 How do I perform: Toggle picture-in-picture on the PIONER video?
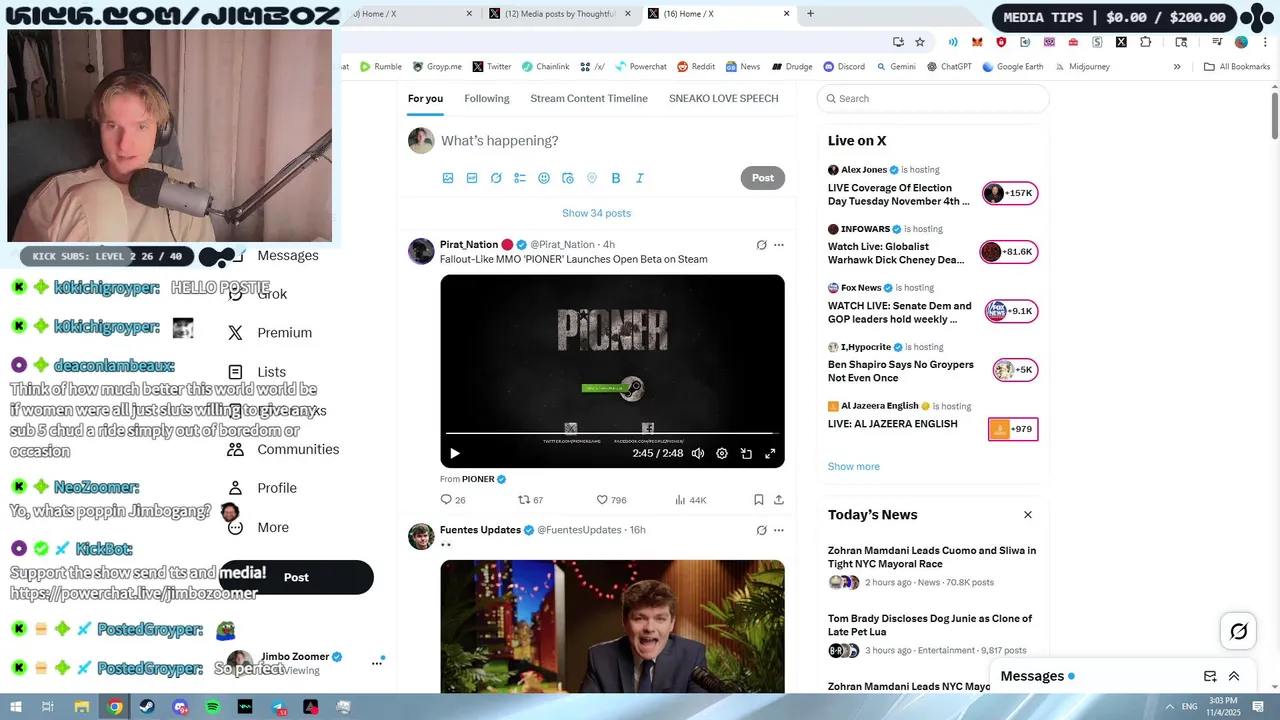pos(746,453)
